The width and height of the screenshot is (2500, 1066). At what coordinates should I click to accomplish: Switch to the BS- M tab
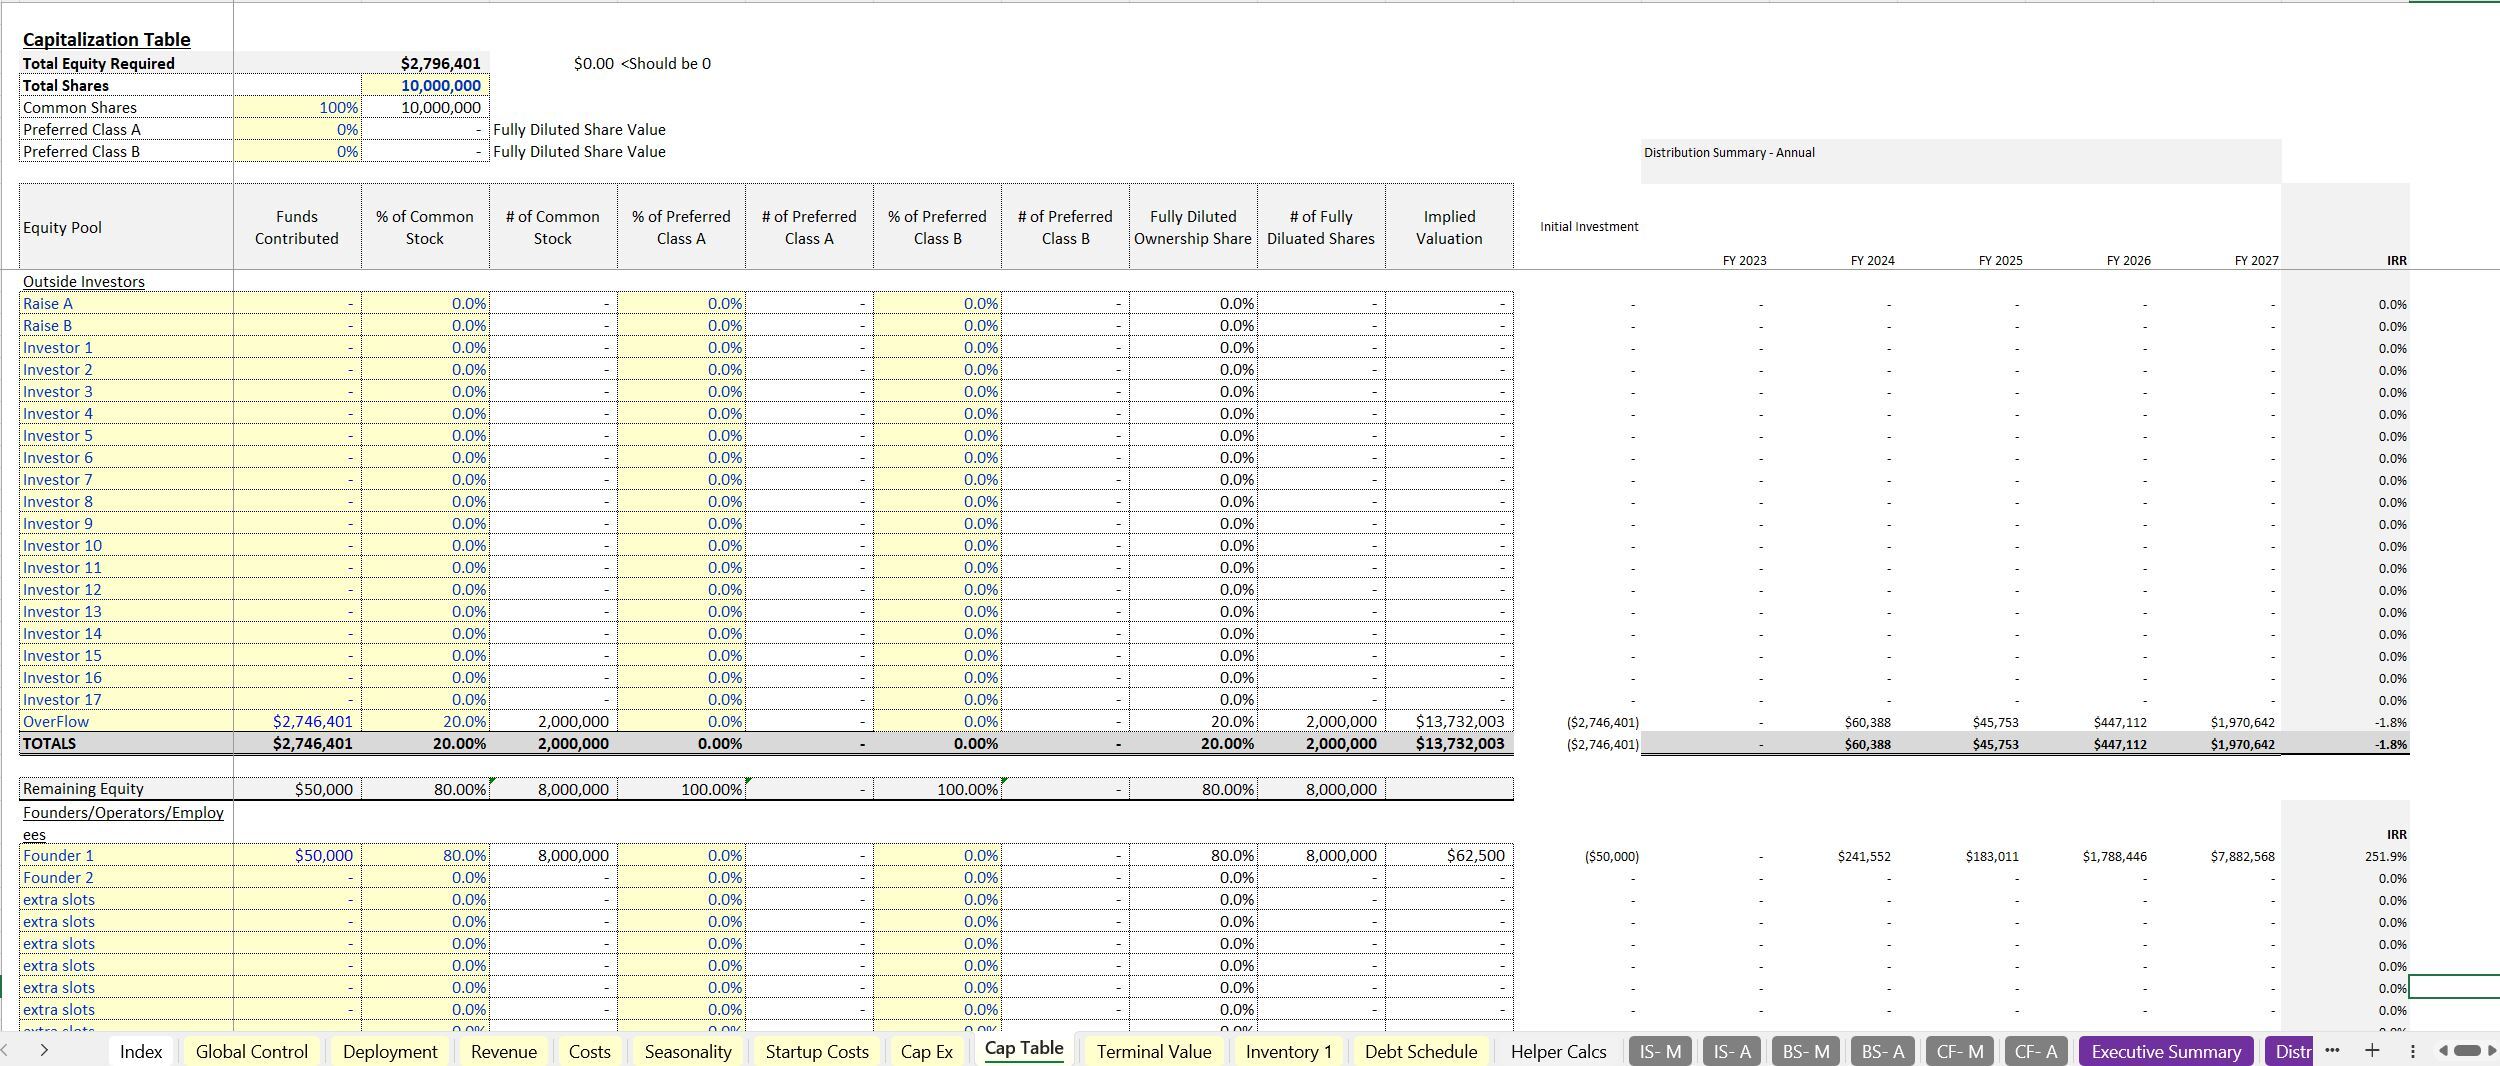[1806, 1051]
